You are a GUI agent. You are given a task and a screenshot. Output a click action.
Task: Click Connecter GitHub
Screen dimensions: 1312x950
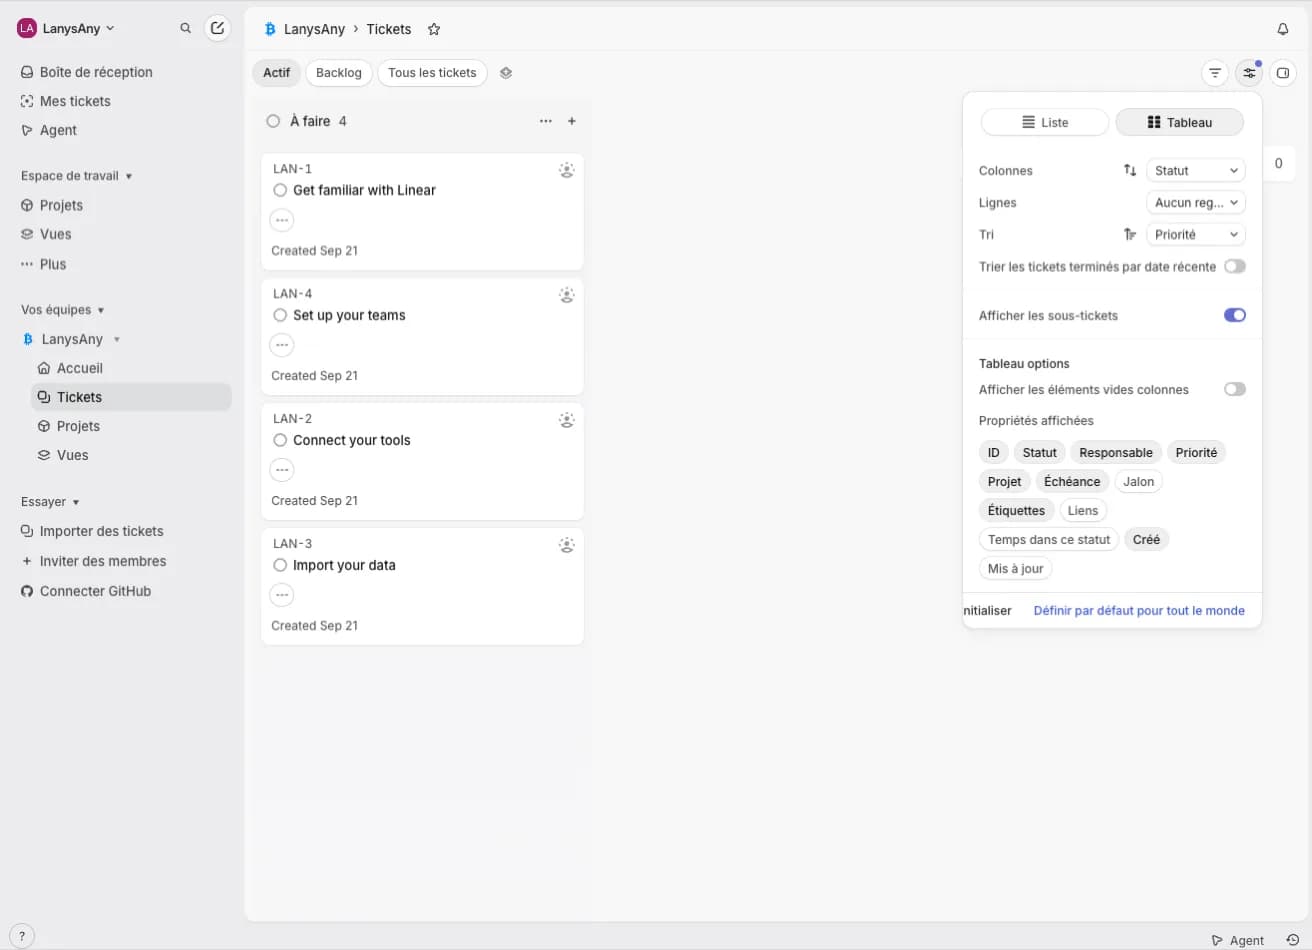[x=95, y=591]
